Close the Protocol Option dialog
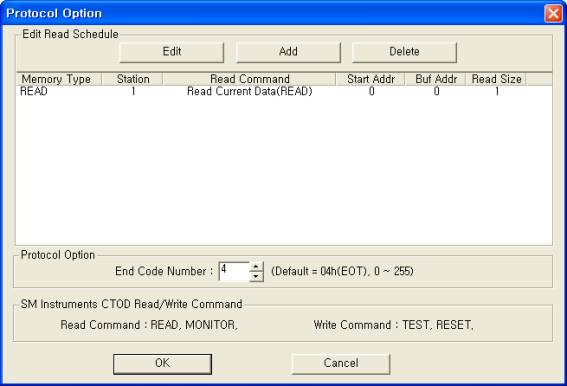Screen dimensions: 567x386 click(553, 14)
